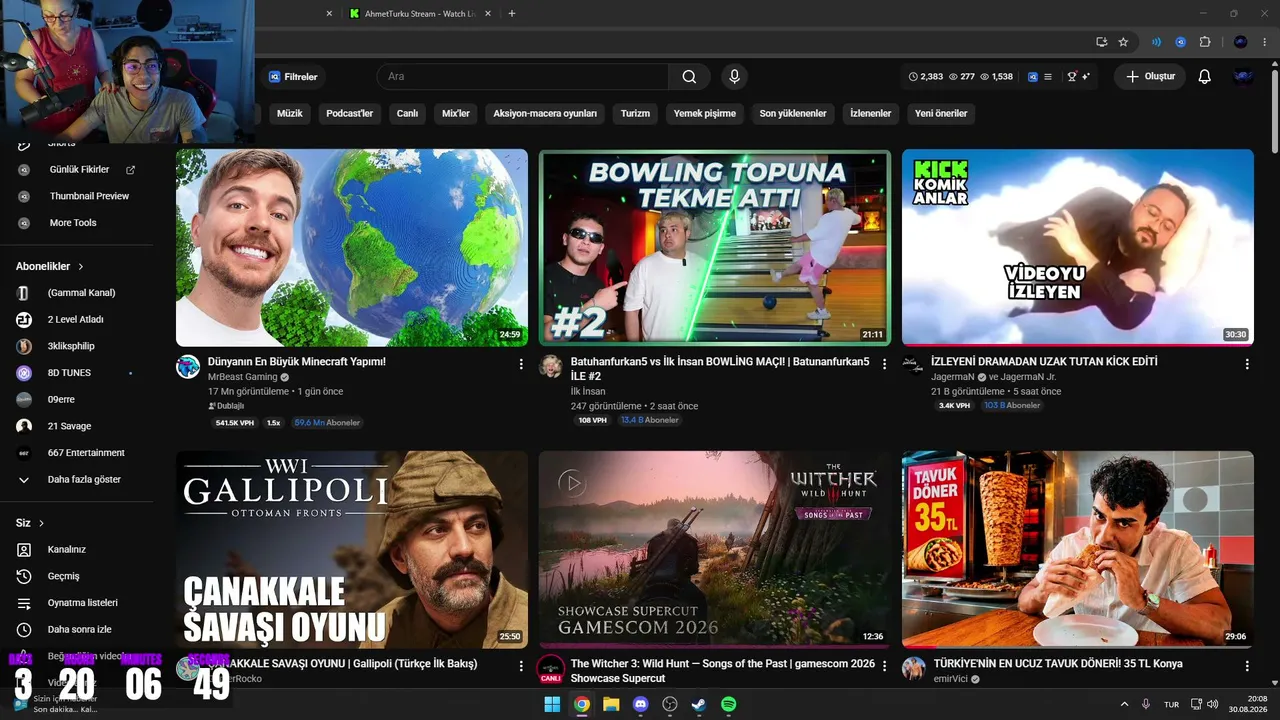This screenshot has width=1280, height=720.
Task: Show hidden system tray icons
Action: [1124, 704]
